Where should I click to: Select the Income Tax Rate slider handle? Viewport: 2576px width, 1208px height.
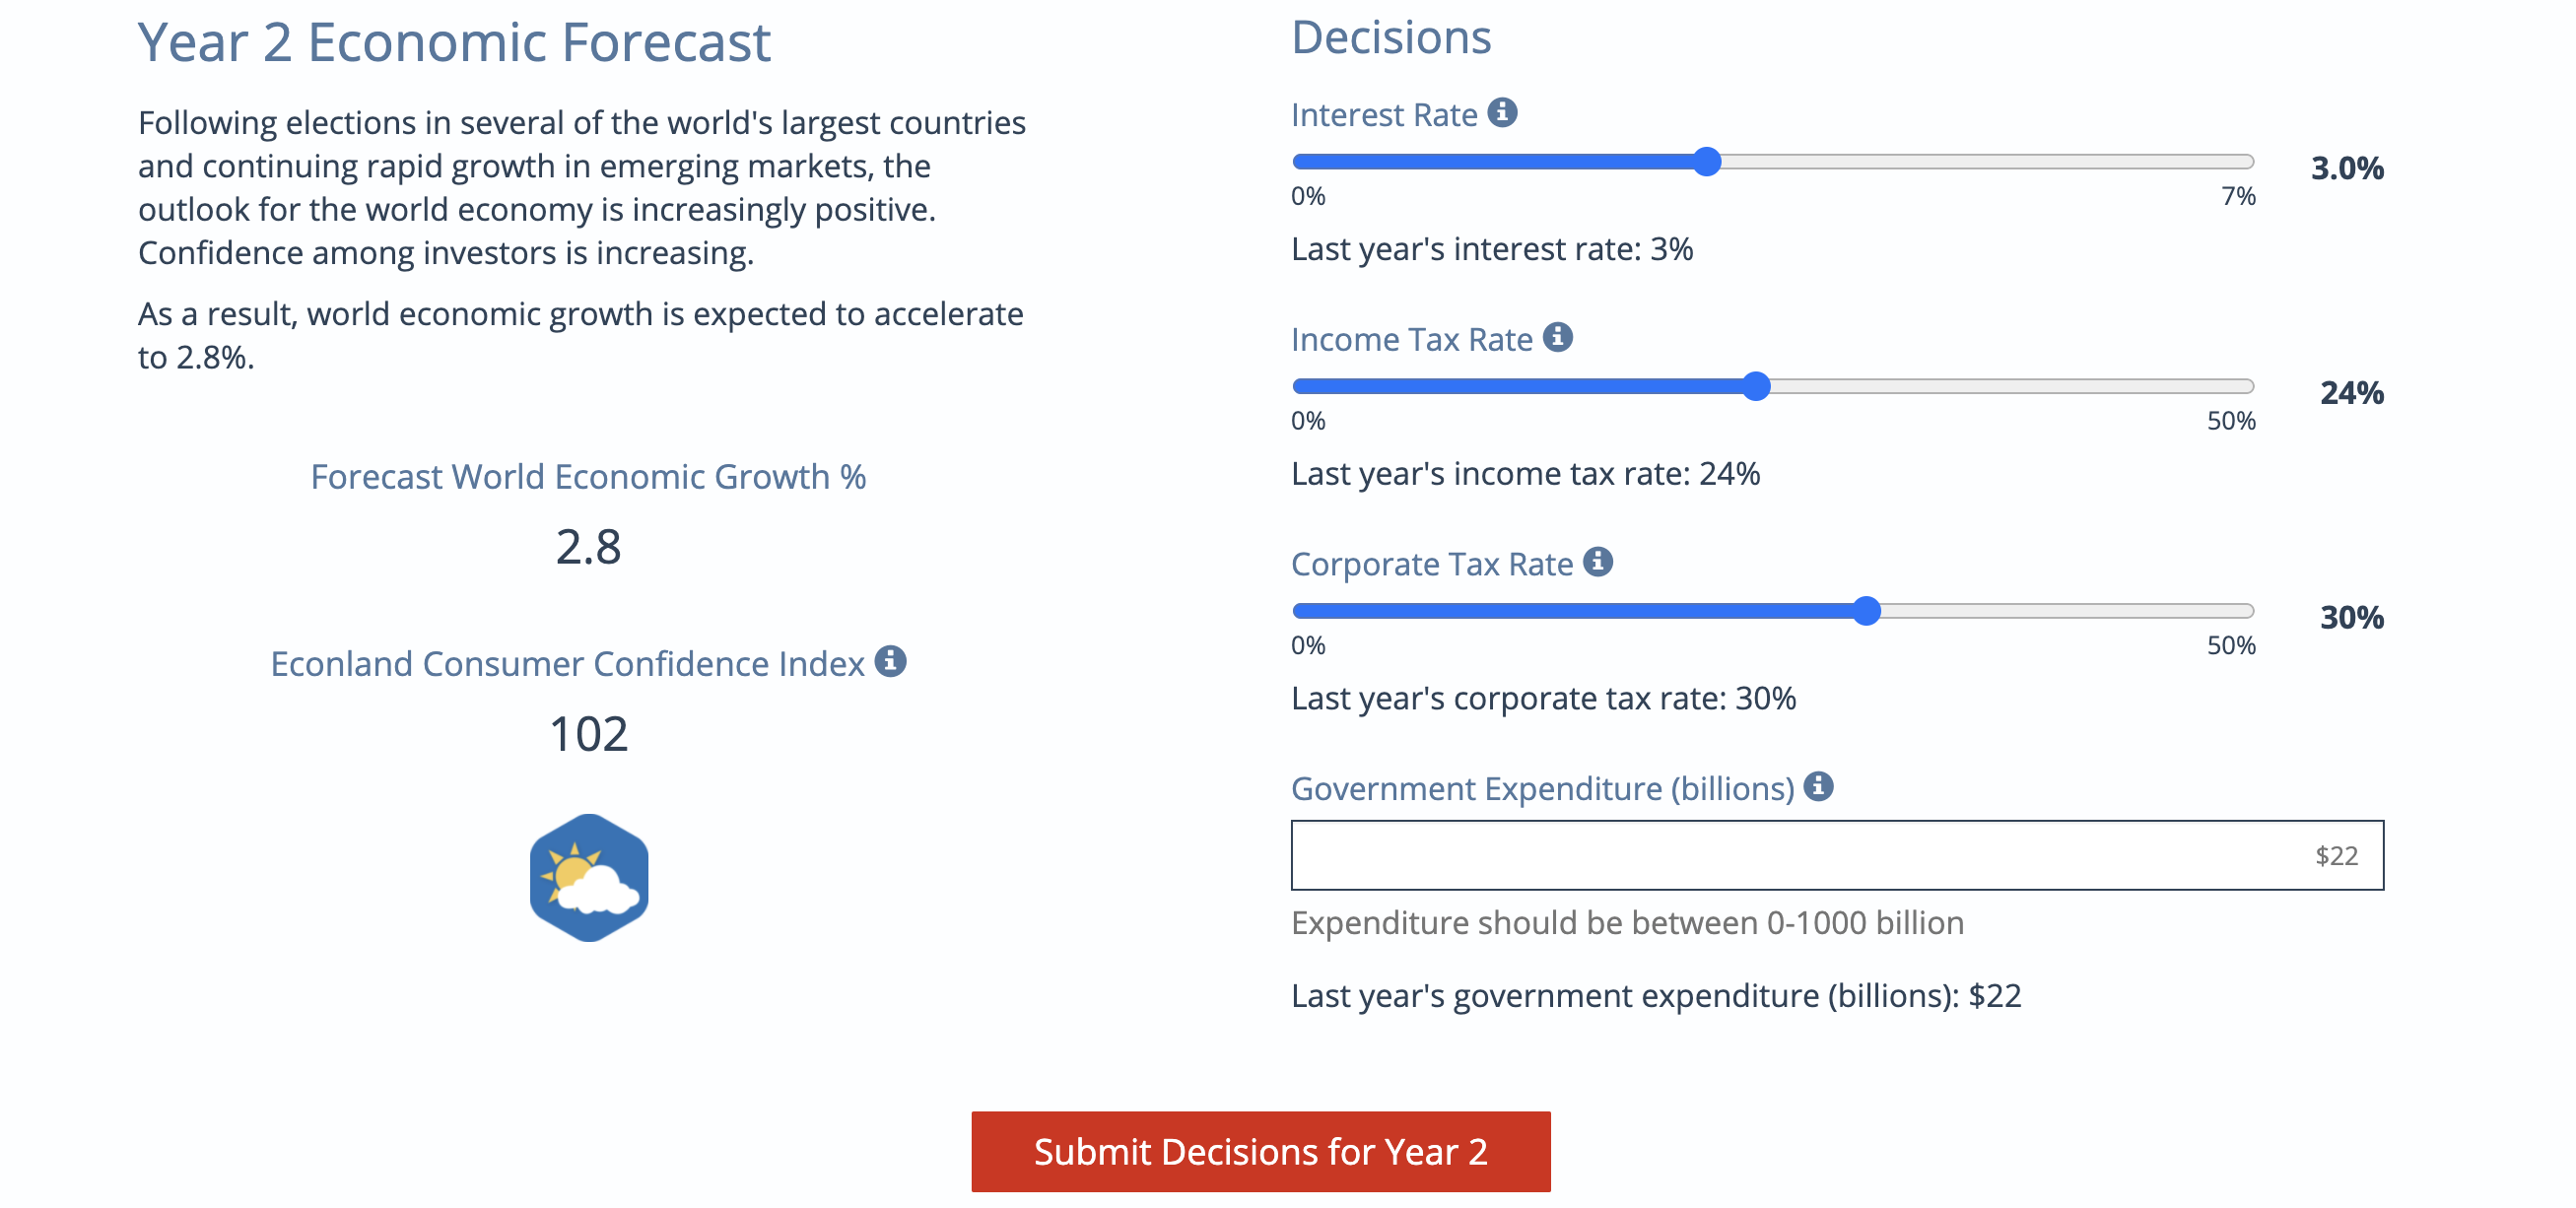(x=1757, y=385)
